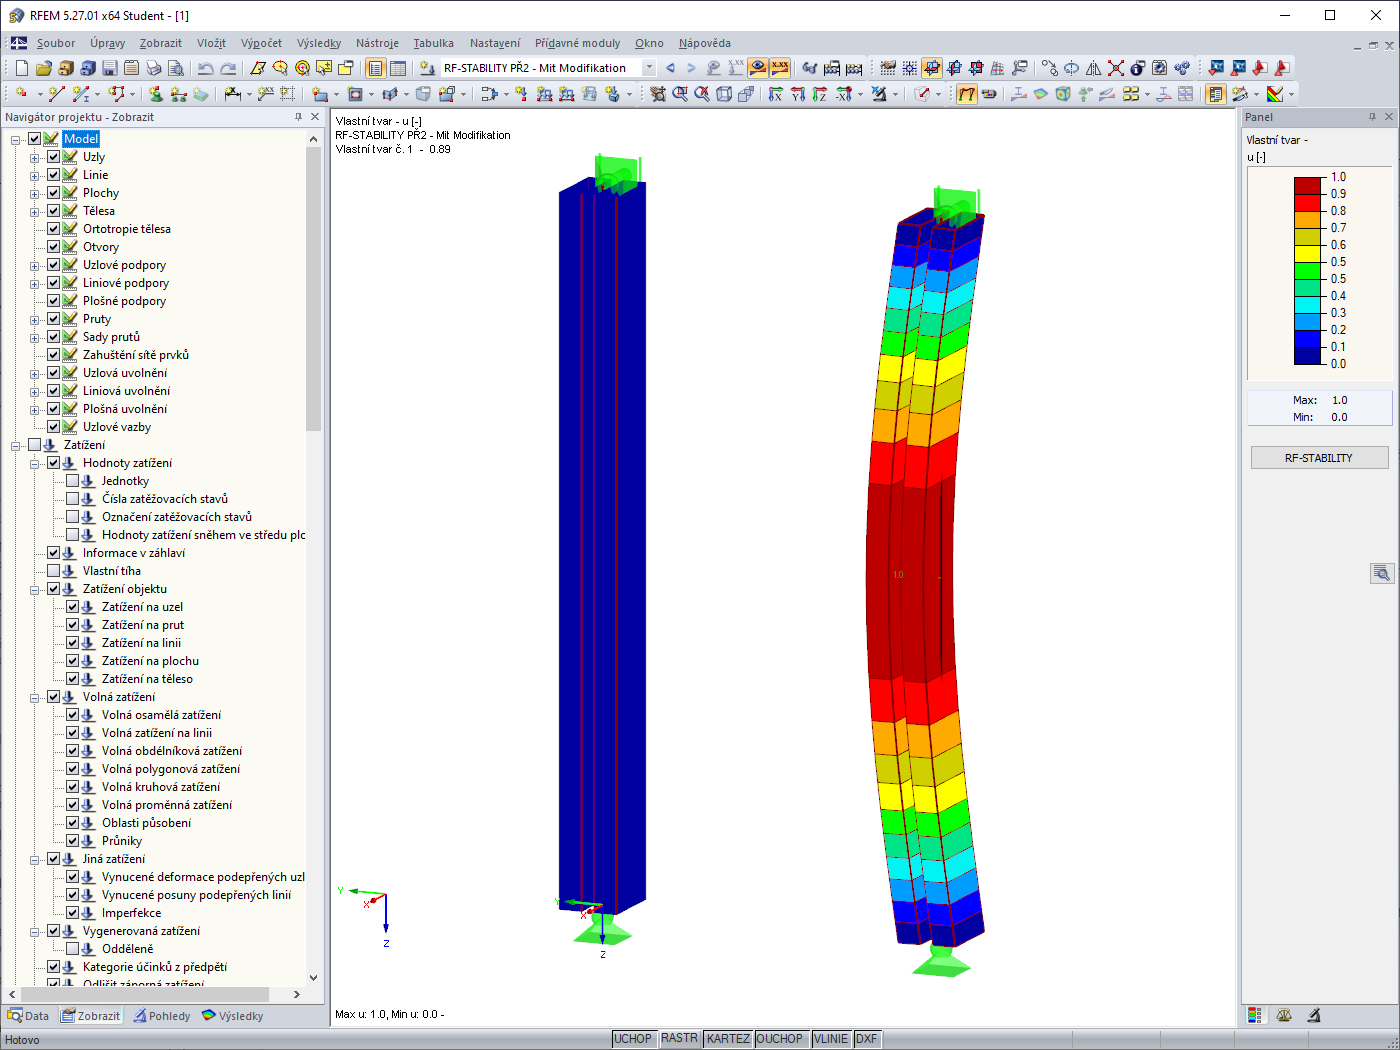This screenshot has height=1050, width=1400.
Task: Open the Nápověda menu
Action: click(705, 43)
